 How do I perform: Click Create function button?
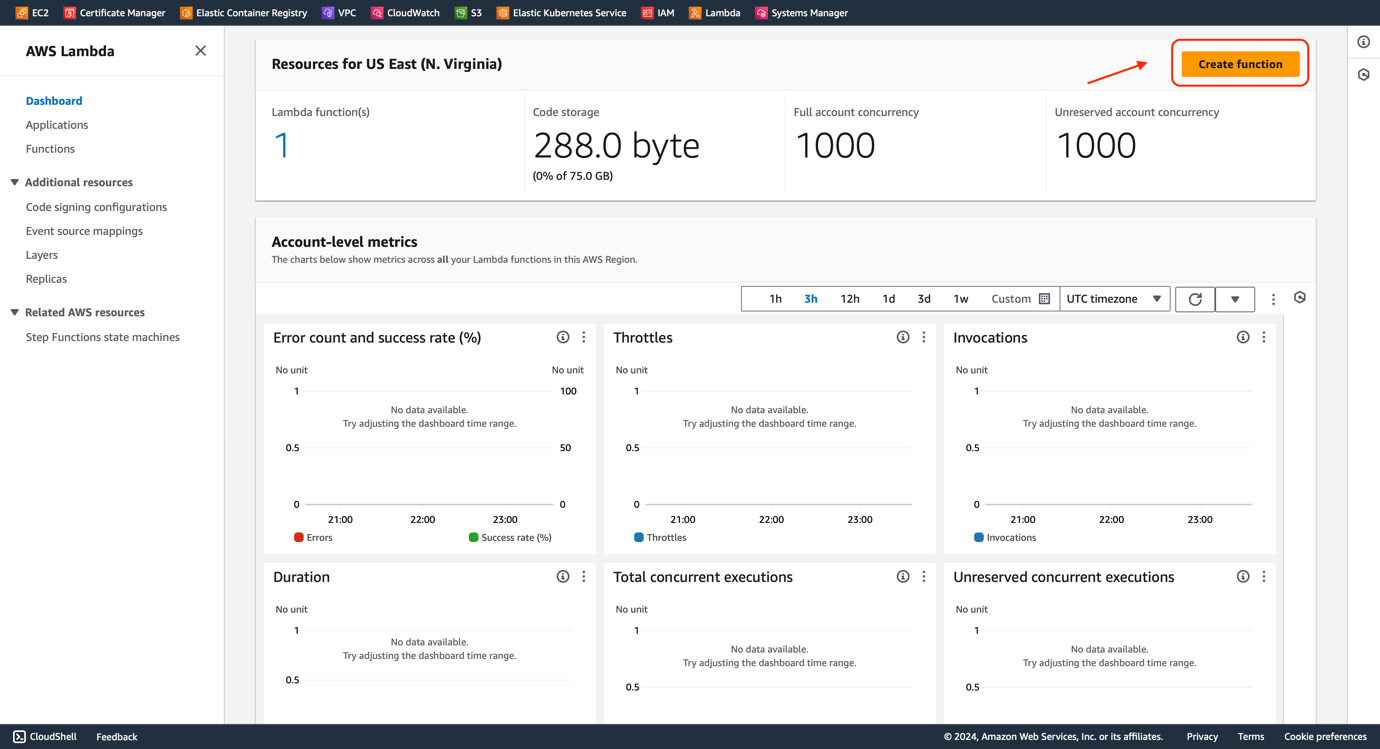[x=1240, y=64]
